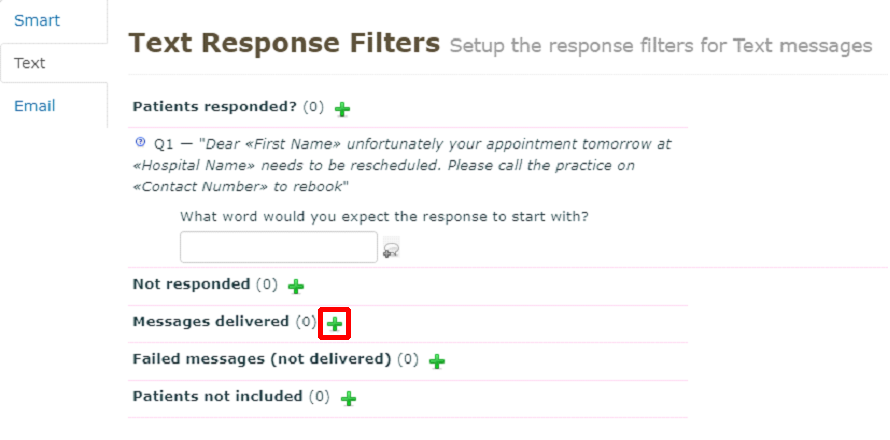Click the speech bubble add-response icon
The width and height of the screenshot is (890, 440).
(391, 250)
